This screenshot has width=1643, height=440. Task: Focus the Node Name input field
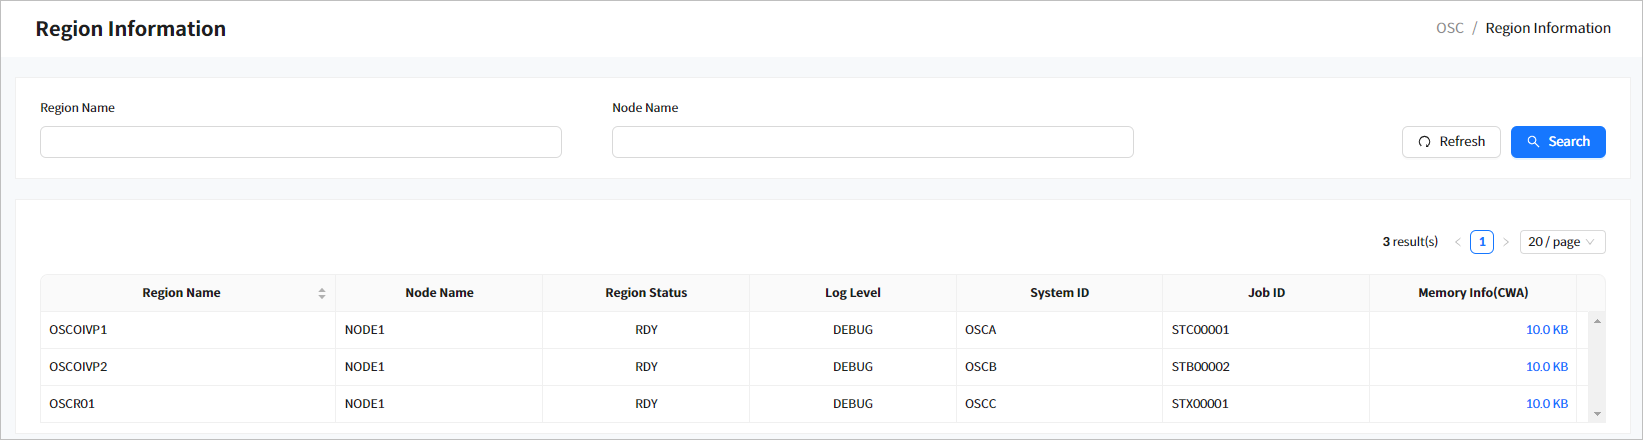(872, 142)
